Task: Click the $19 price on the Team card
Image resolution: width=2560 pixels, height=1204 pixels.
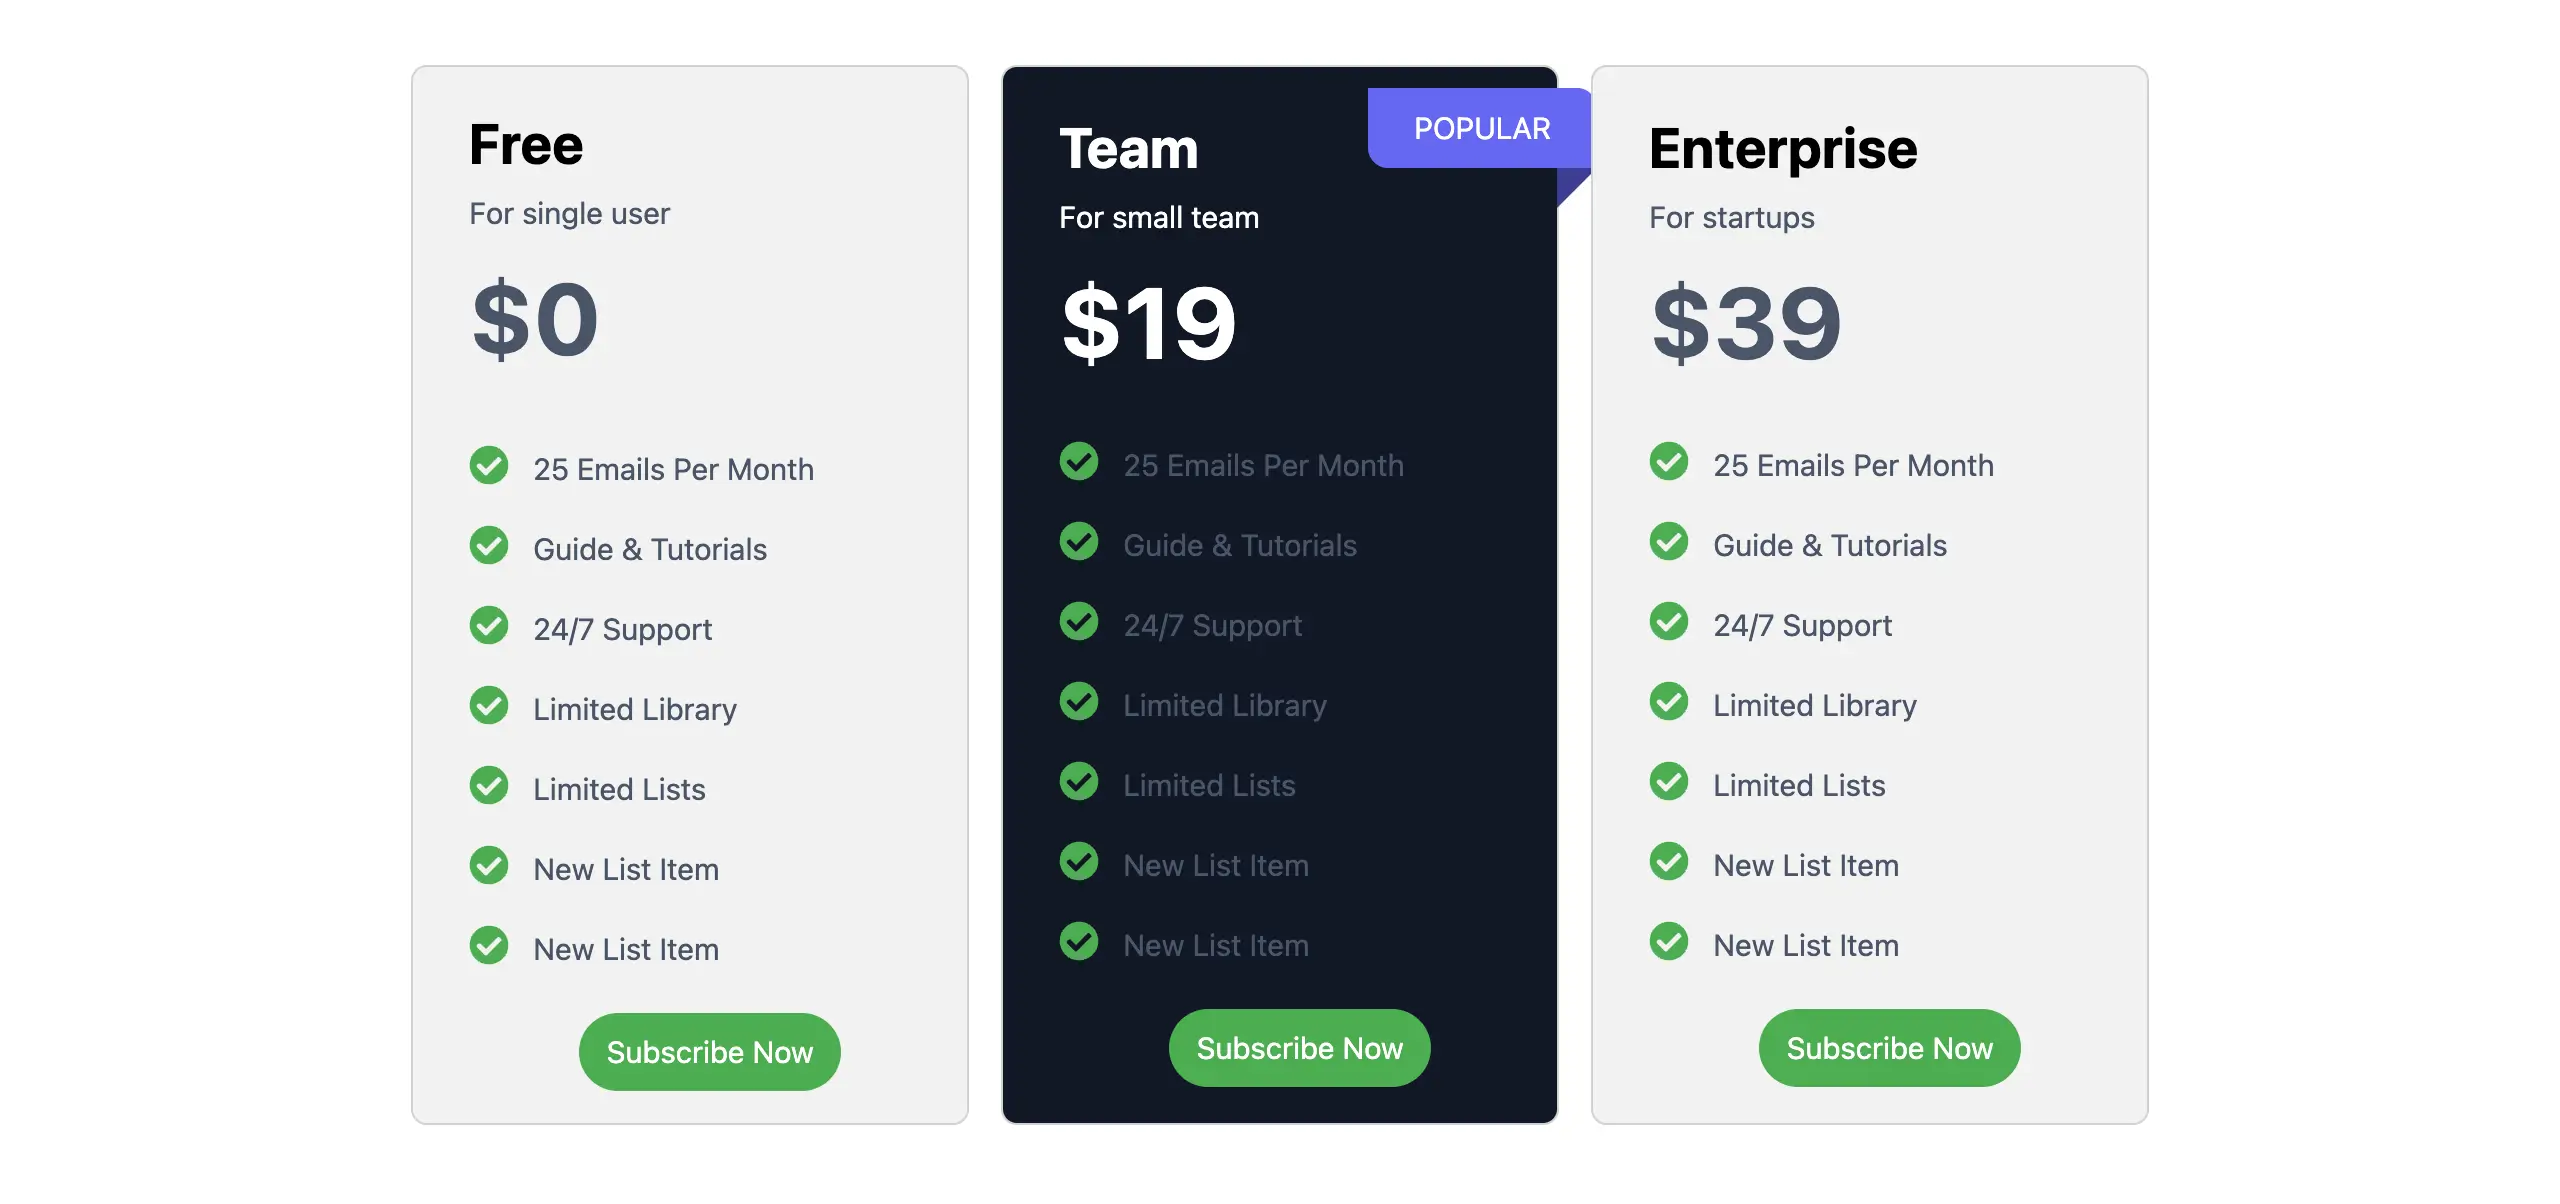Action: [x=1148, y=322]
